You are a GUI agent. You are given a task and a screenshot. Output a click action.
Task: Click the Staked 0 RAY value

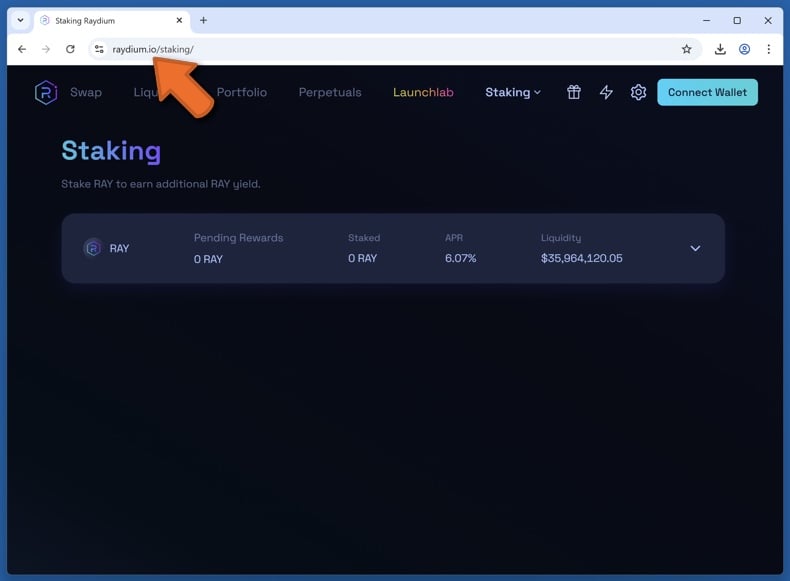tap(362, 258)
